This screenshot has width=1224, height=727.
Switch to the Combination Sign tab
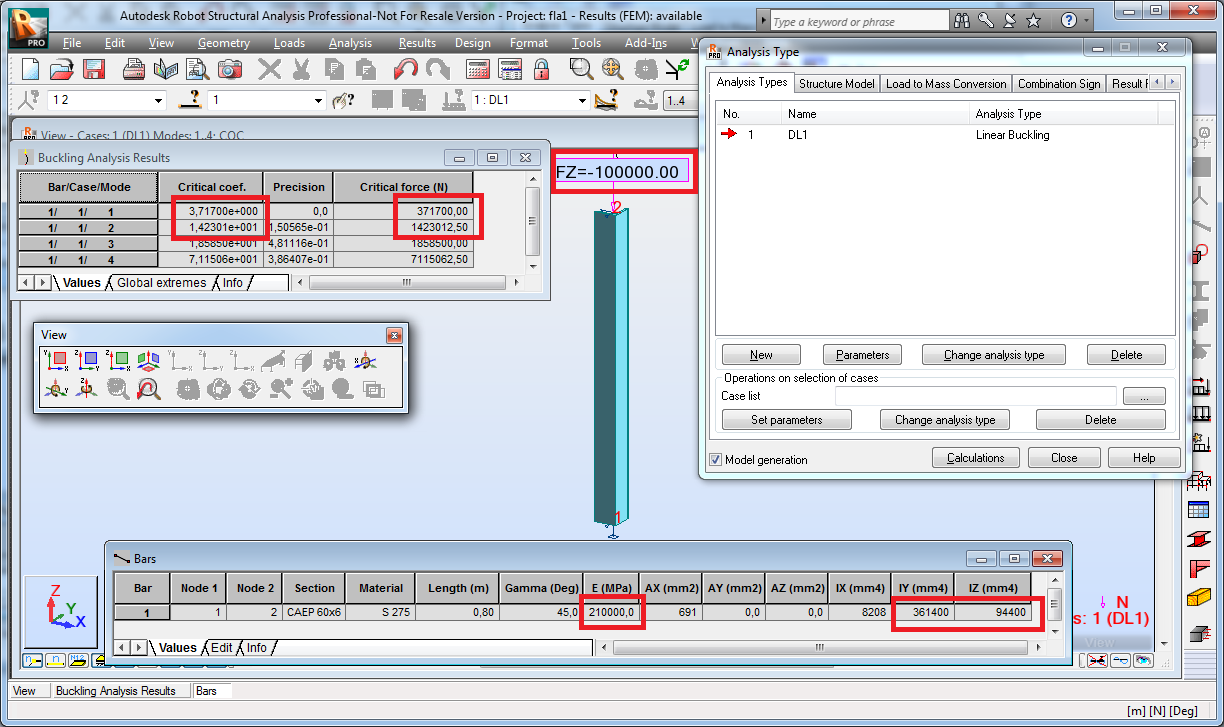pyautogui.click(x=1059, y=84)
